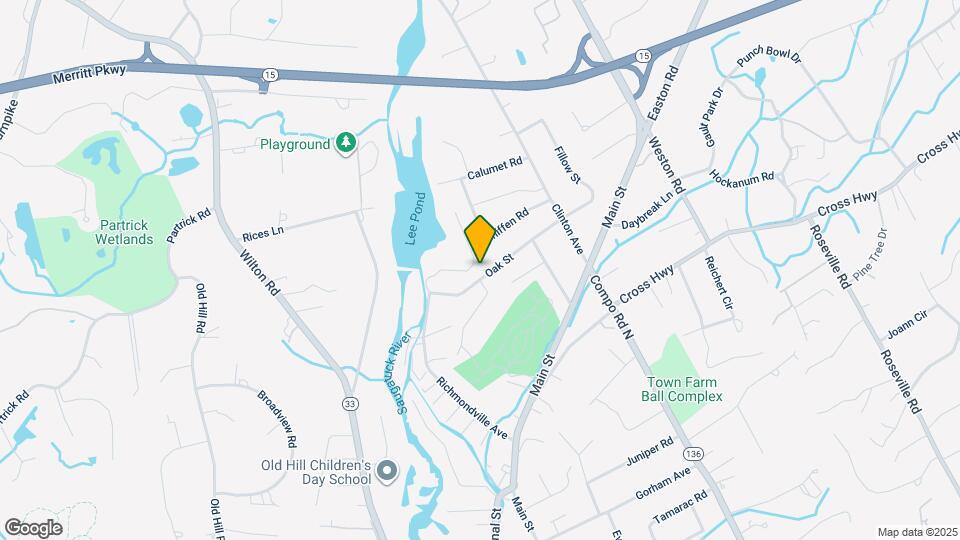Select the Punch Bowl Dr label

point(769,56)
